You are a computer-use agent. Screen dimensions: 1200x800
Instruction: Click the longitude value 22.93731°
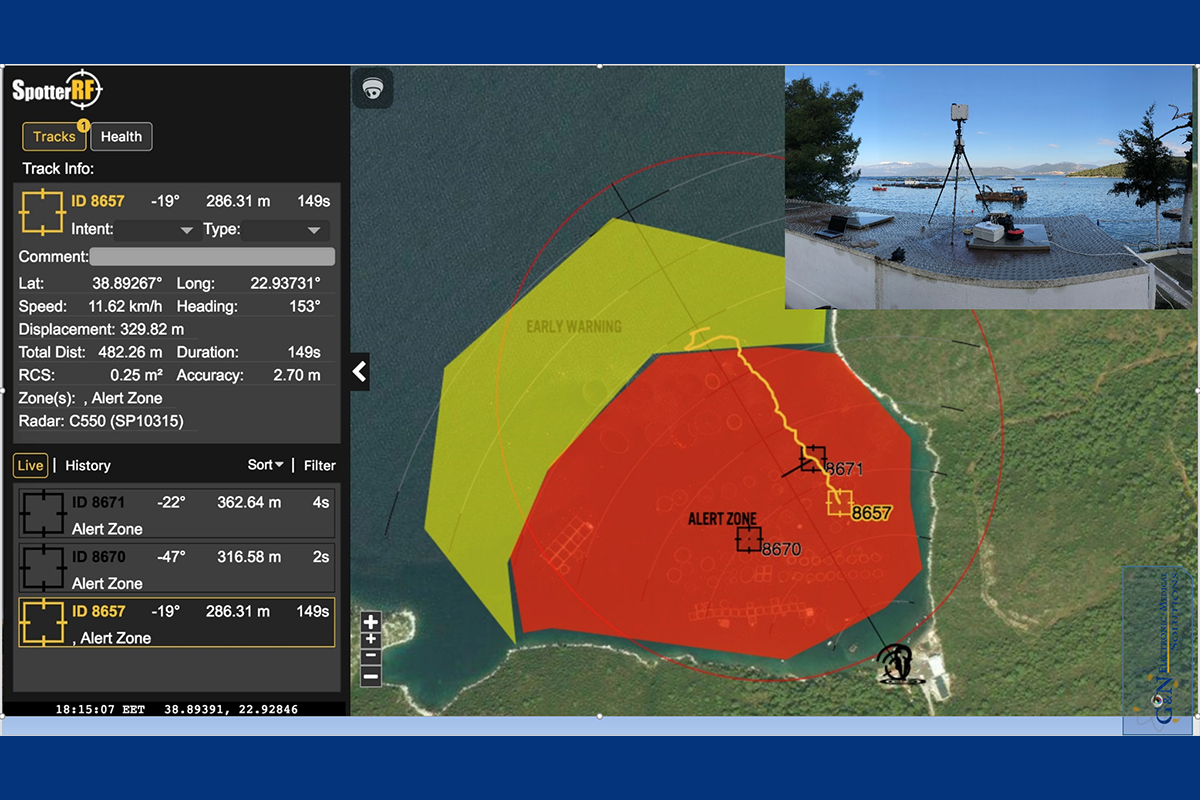point(287,284)
